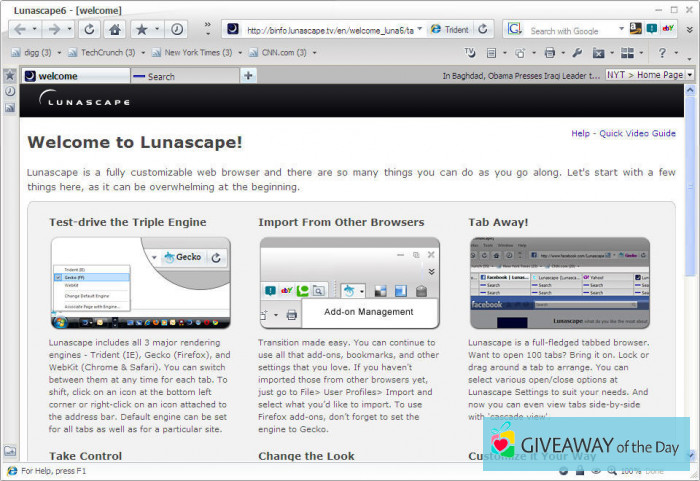Open the Forward button dropdown arrow
The width and height of the screenshot is (700, 481).
[70, 30]
